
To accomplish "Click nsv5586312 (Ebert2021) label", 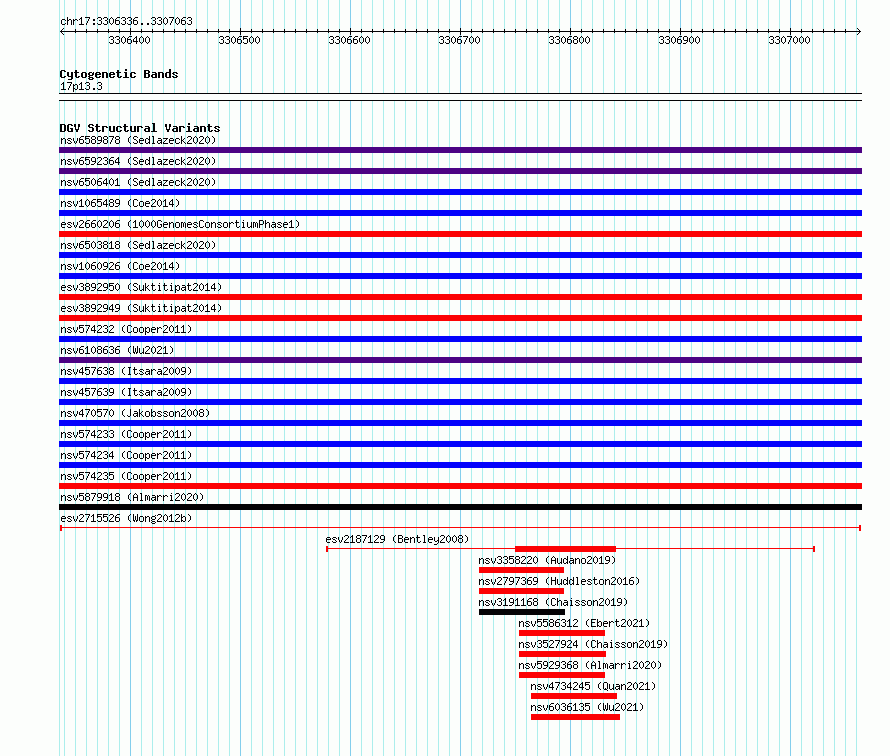I will [584, 623].
